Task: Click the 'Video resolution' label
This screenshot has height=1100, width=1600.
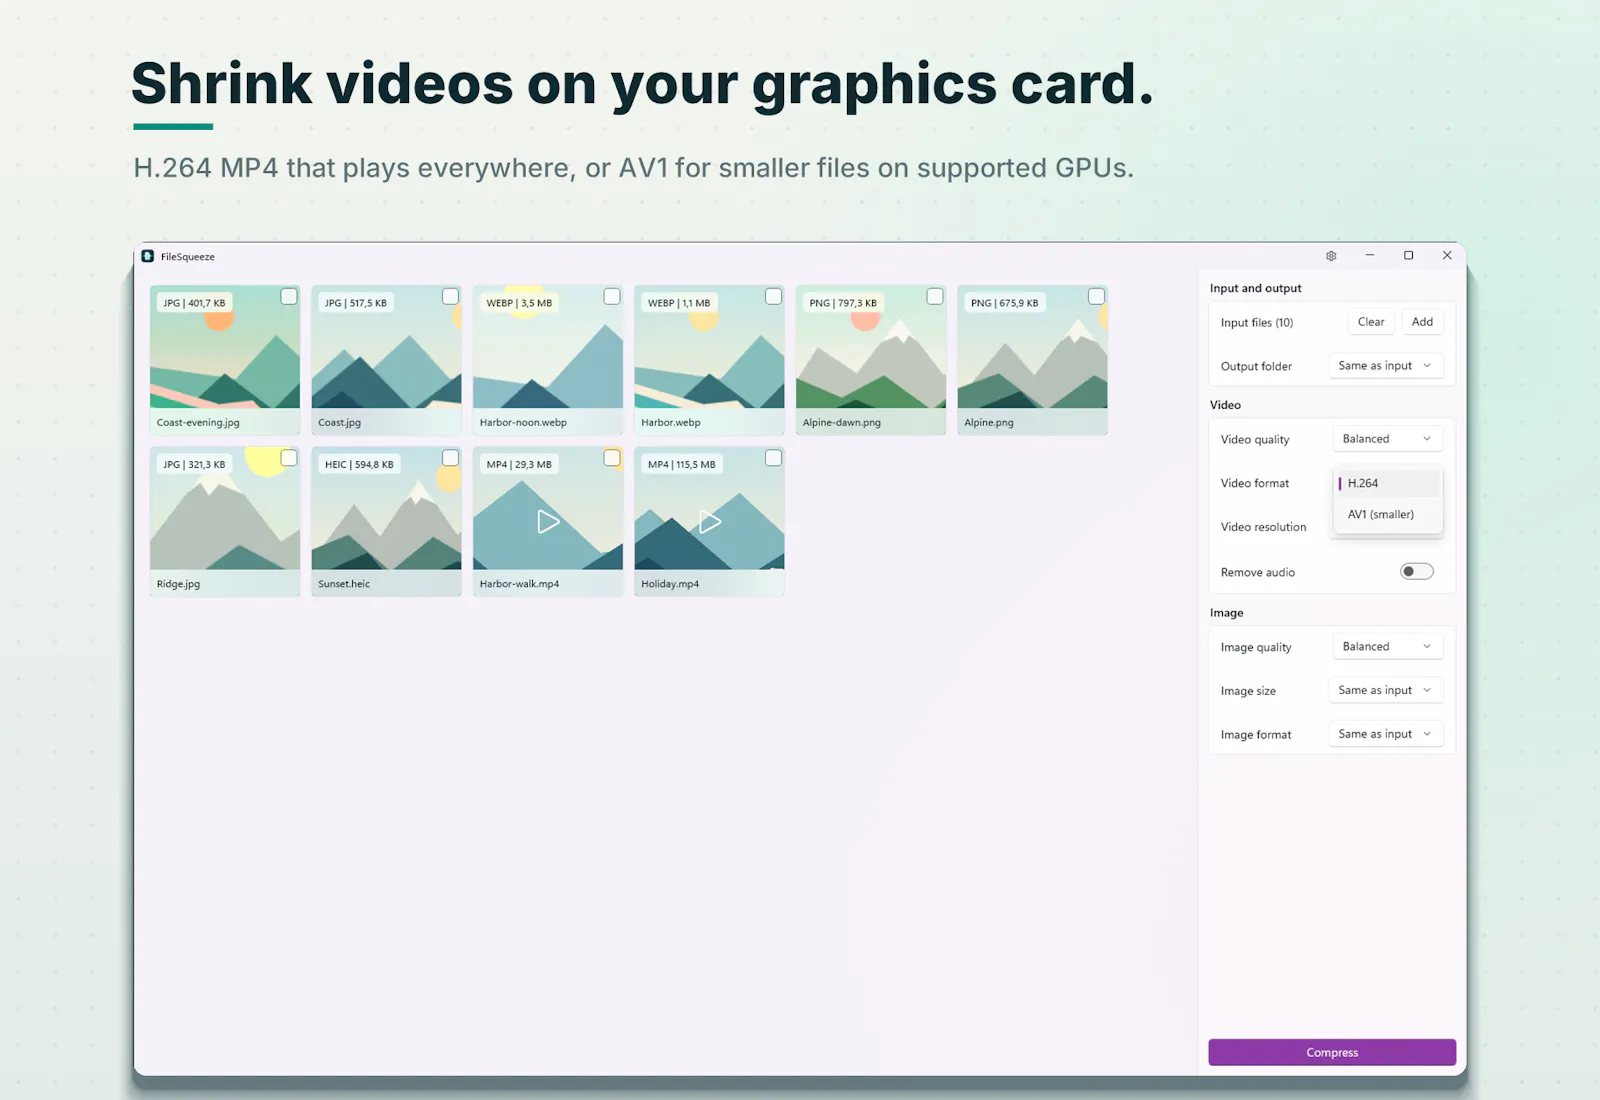Action: [1263, 527]
